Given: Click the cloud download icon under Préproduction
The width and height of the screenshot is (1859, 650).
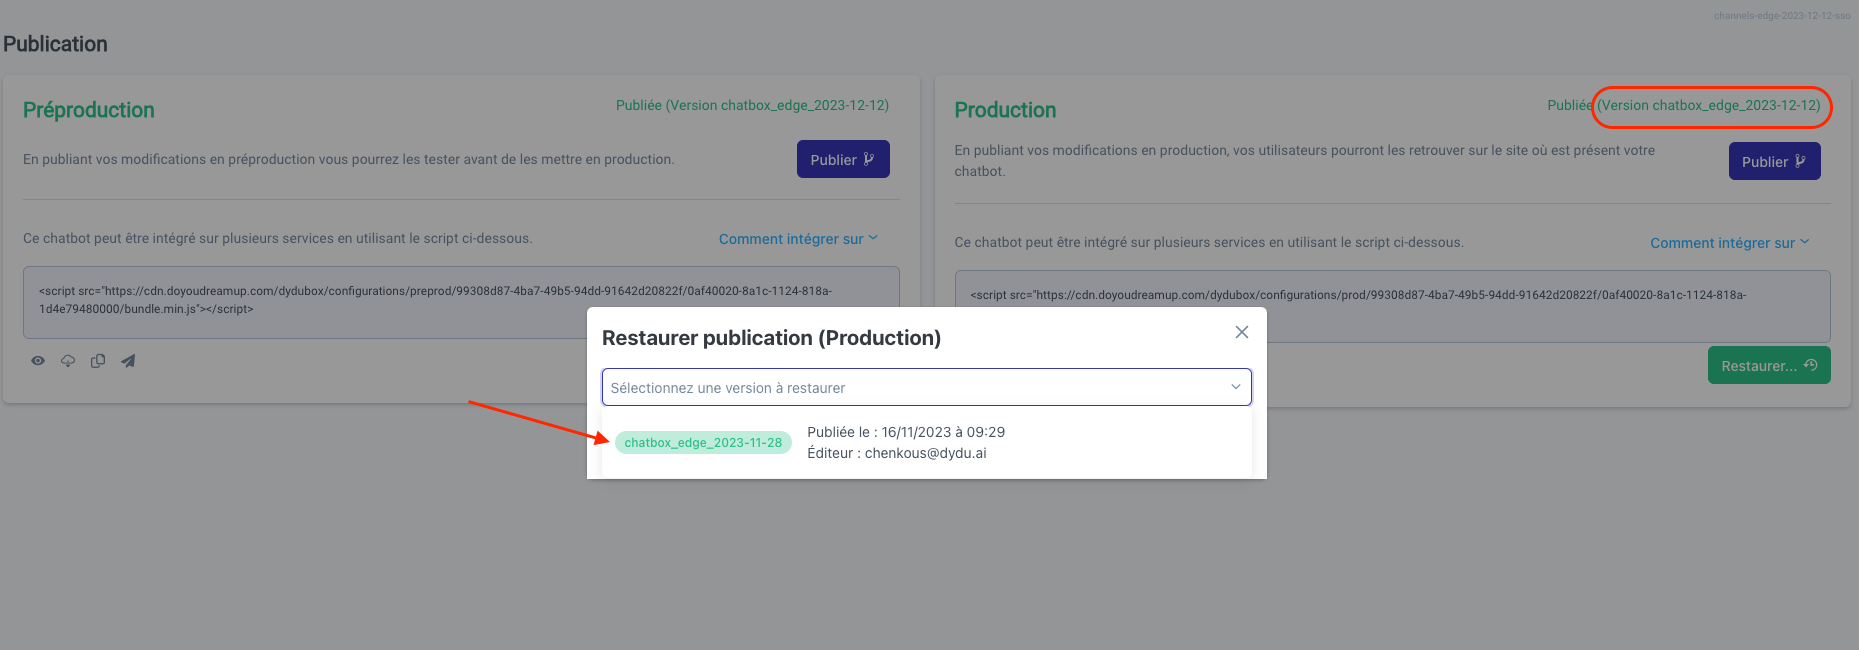Looking at the screenshot, I should [68, 361].
